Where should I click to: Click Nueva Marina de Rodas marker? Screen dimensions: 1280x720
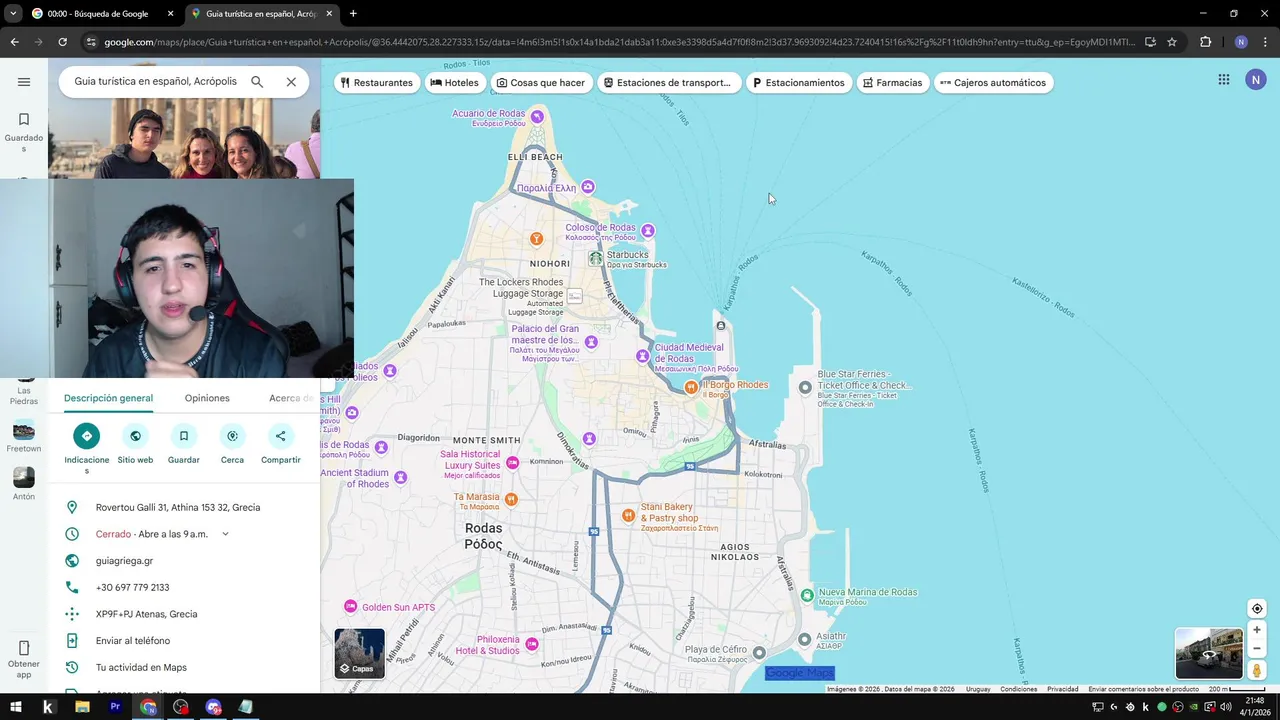pos(807,595)
